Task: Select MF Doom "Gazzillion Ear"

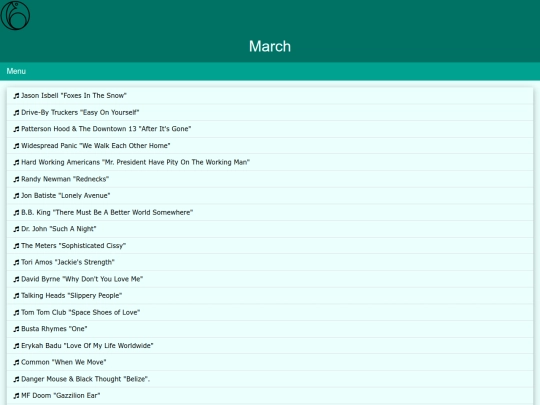Action: (x=270, y=396)
